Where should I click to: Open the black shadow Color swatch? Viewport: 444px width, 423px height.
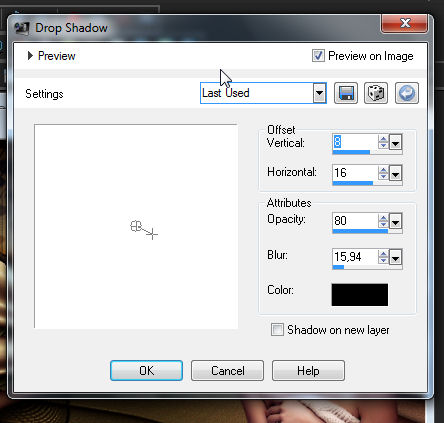point(360,295)
